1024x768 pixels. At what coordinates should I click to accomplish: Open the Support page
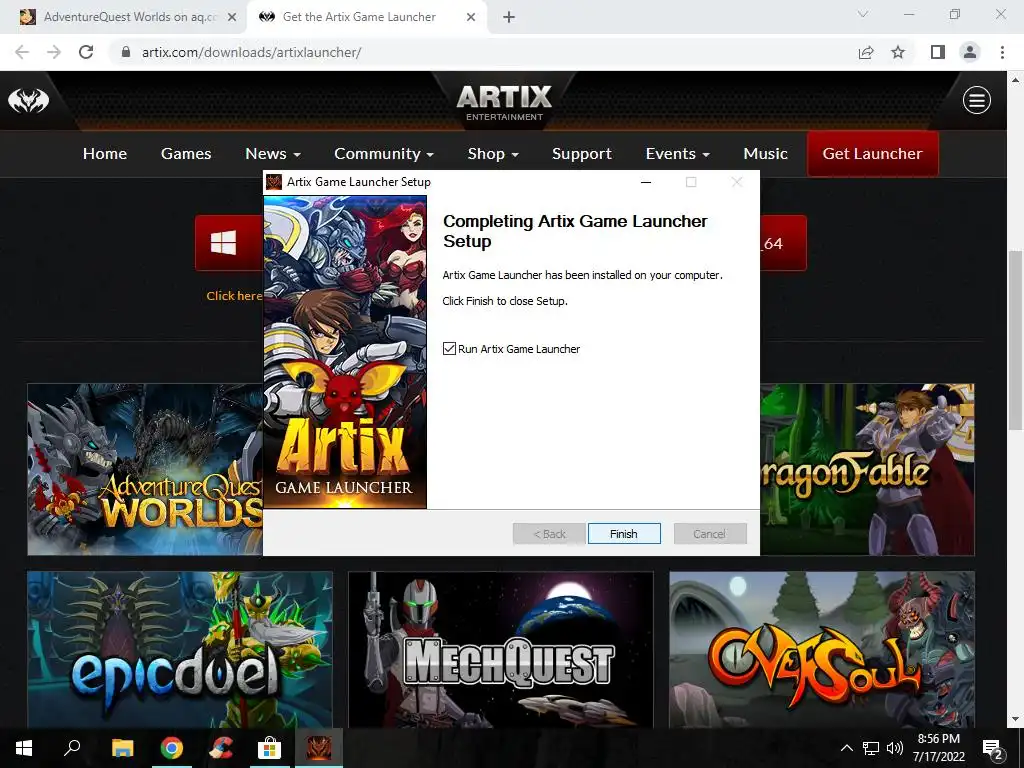582,153
